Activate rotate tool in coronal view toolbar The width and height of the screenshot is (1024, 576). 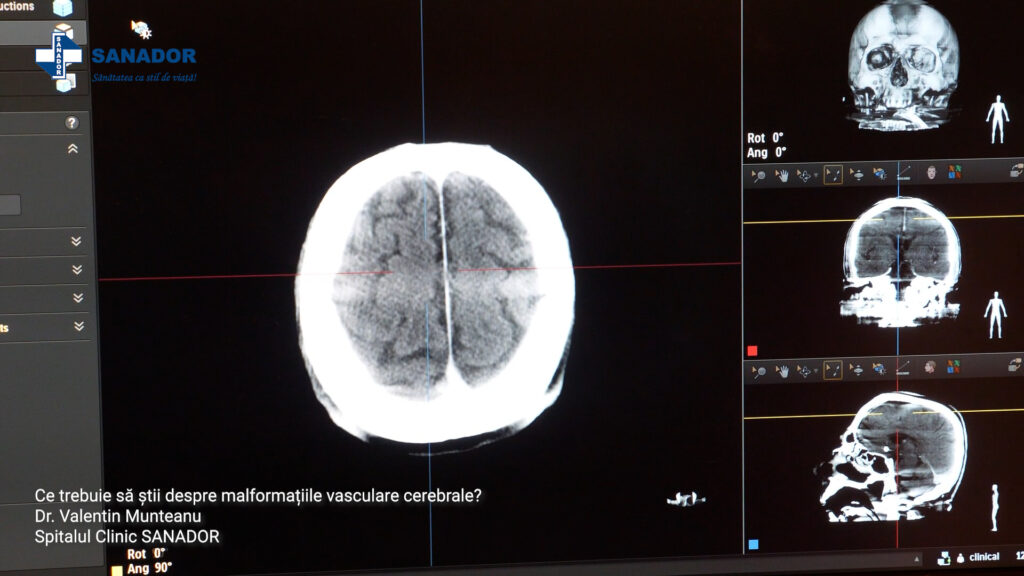tap(803, 175)
